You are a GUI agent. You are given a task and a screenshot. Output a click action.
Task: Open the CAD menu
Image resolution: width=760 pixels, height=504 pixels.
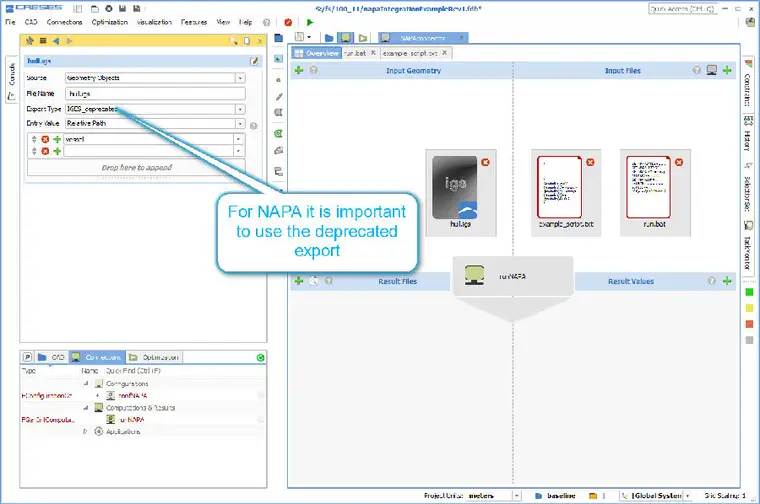[31, 22]
